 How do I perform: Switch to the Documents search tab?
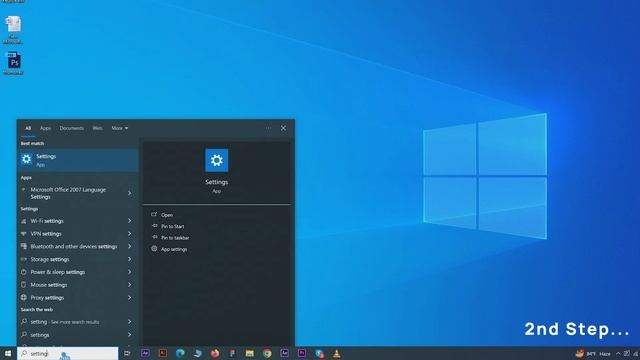71,128
